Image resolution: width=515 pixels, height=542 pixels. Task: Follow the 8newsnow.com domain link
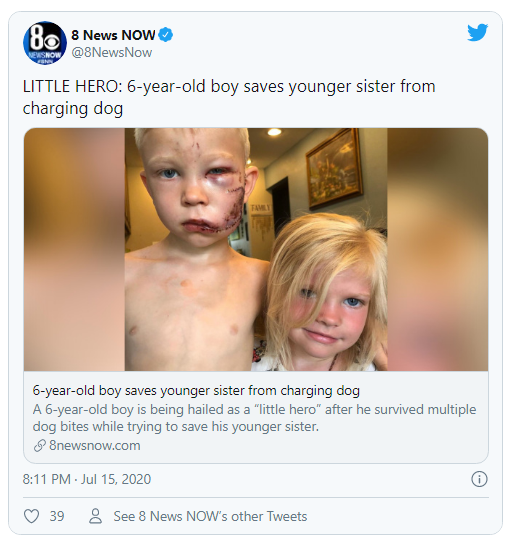click(x=95, y=446)
